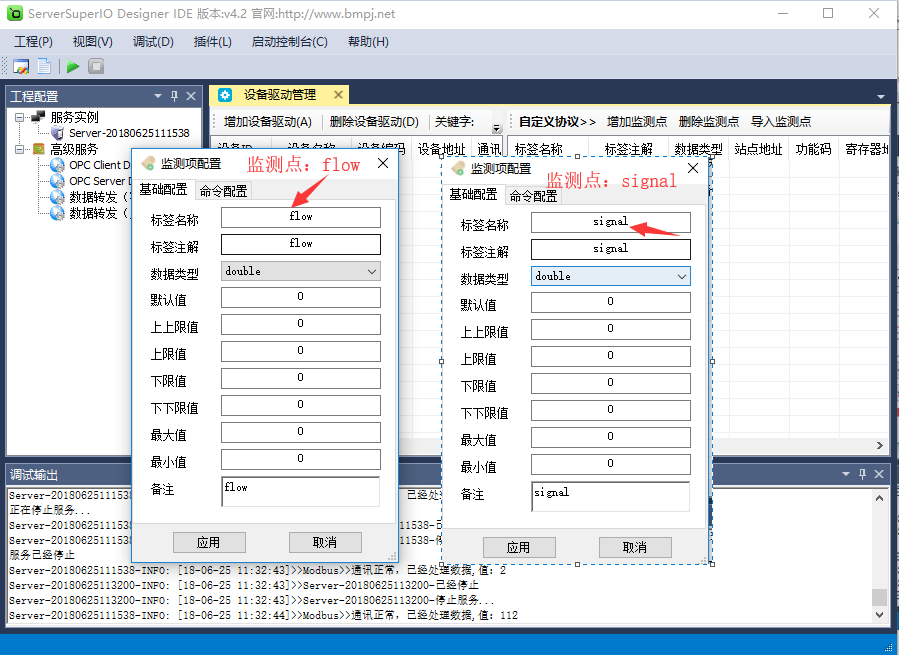
Task: Click 取消 button in flow dialog
Action: [325, 543]
